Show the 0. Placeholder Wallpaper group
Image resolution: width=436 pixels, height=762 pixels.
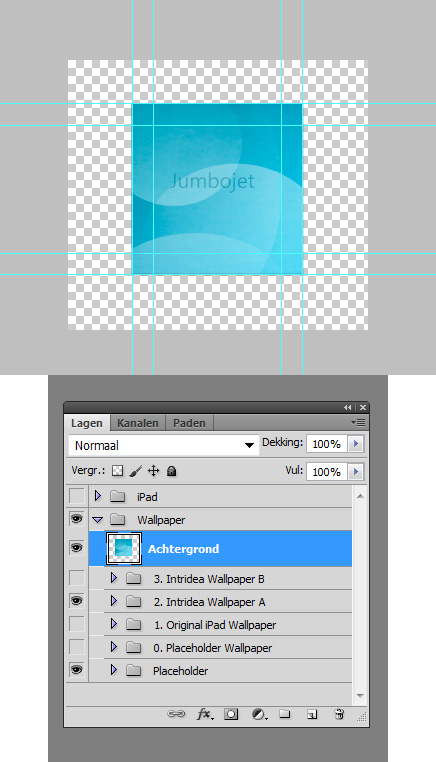pyautogui.click(x=77, y=647)
